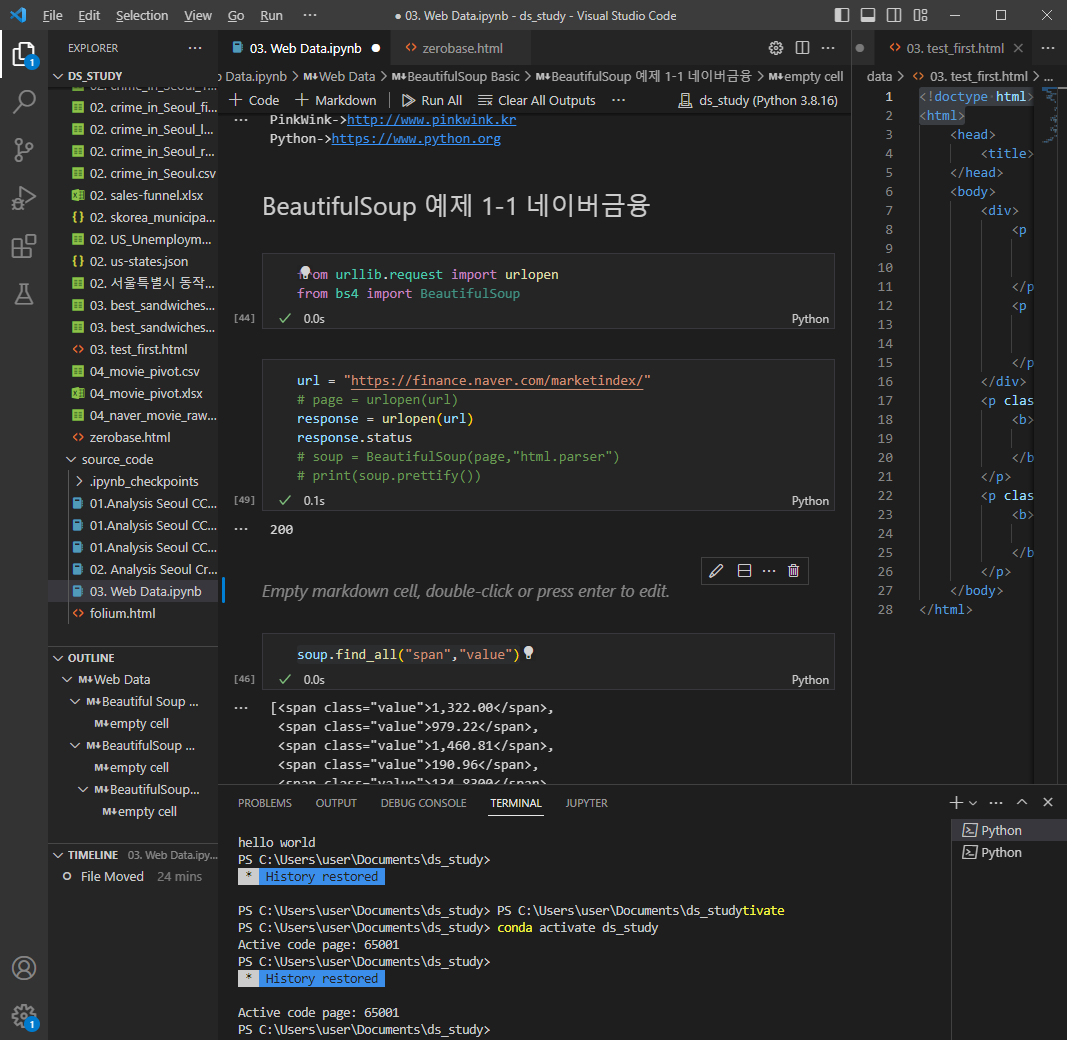Open the Source Control view
The width and height of the screenshot is (1067, 1040).
click(x=24, y=150)
